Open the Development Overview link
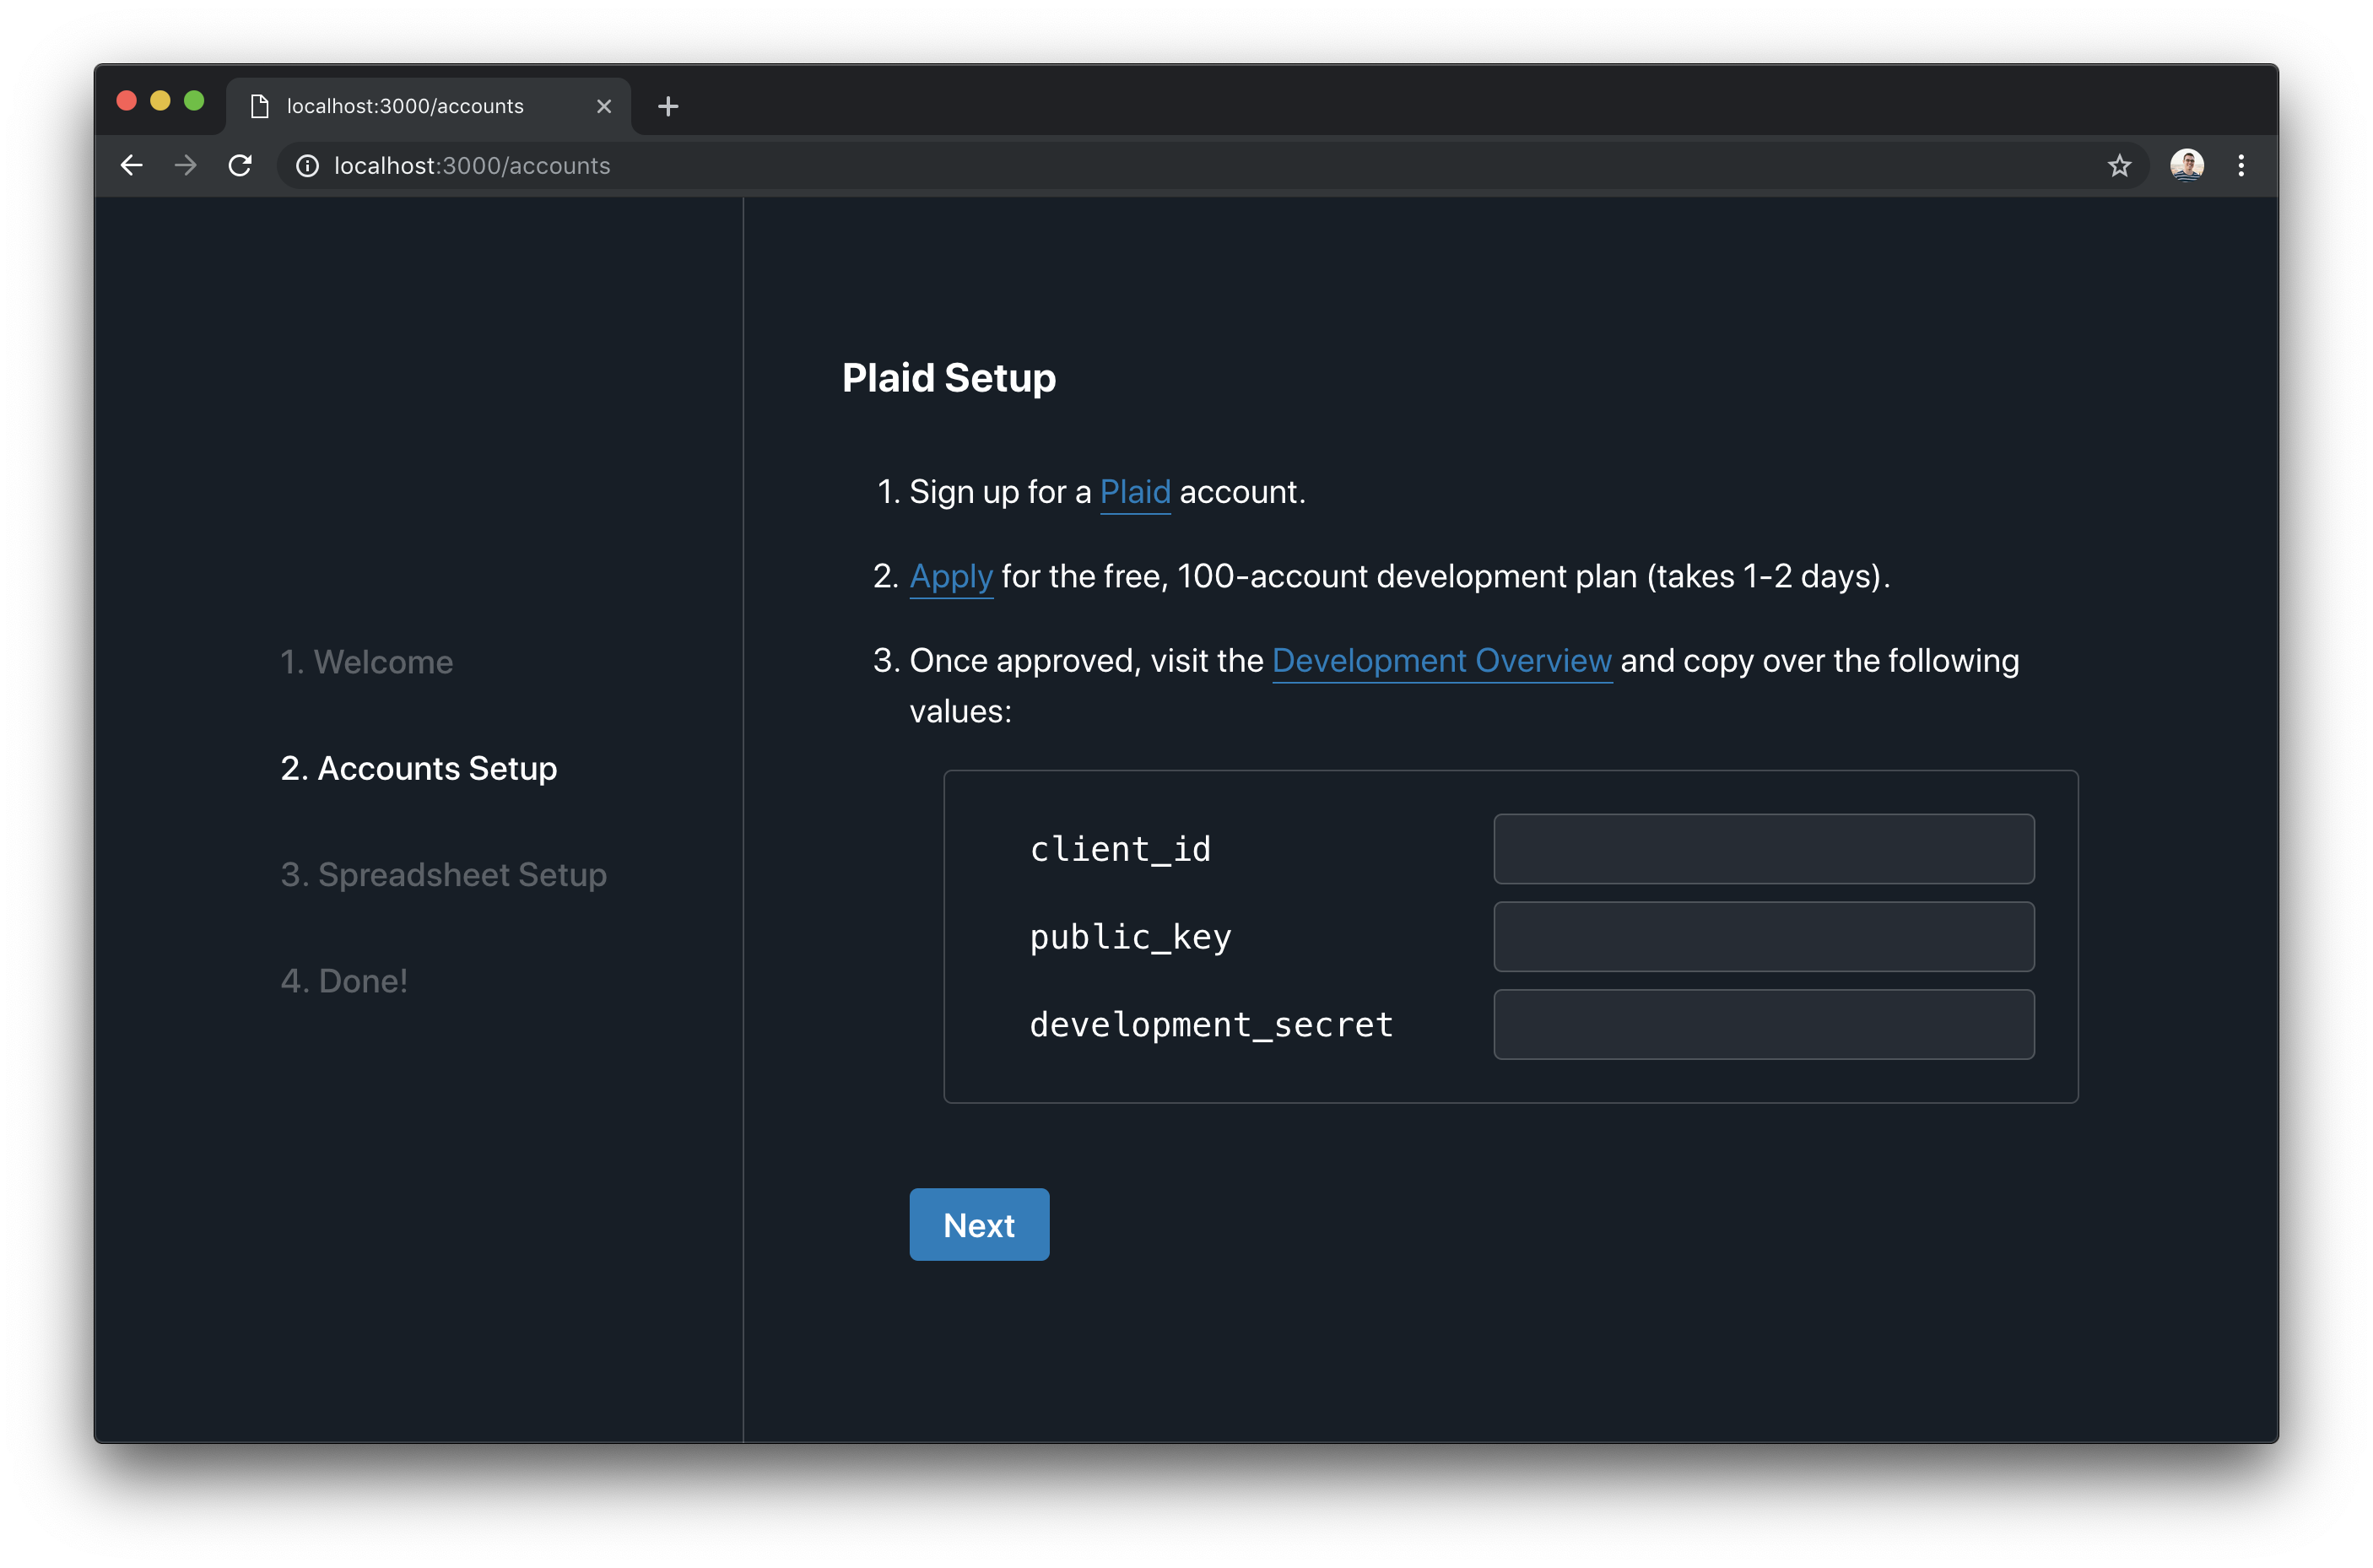This screenshot has height=1568, width=2373. tap(1442, 661)
